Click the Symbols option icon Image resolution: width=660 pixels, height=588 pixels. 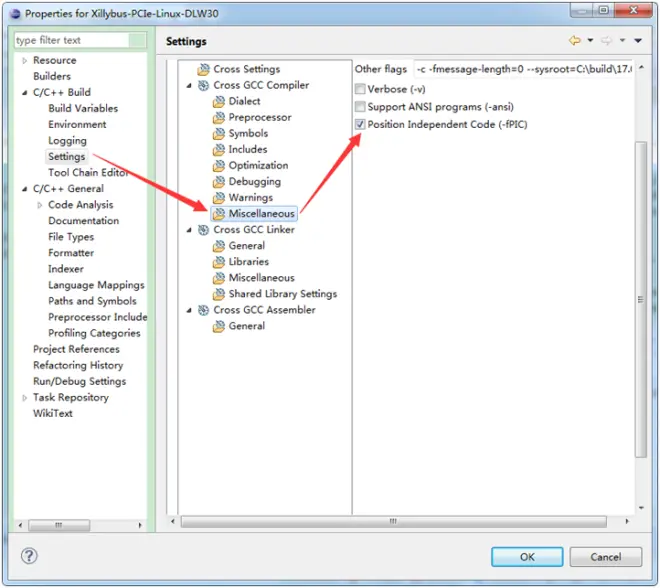(x=218, y=133)
